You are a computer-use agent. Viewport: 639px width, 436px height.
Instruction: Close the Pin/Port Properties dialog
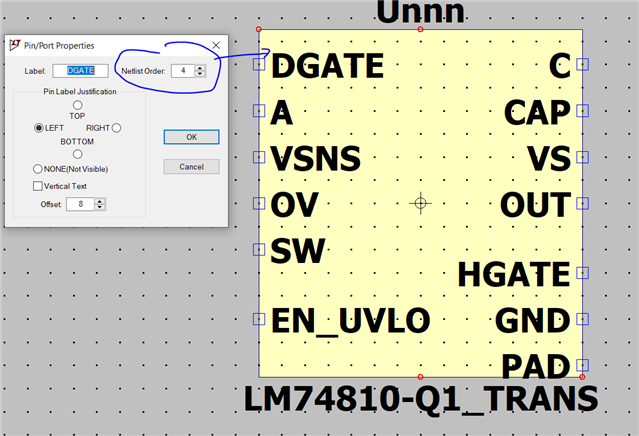pos(216,45)
